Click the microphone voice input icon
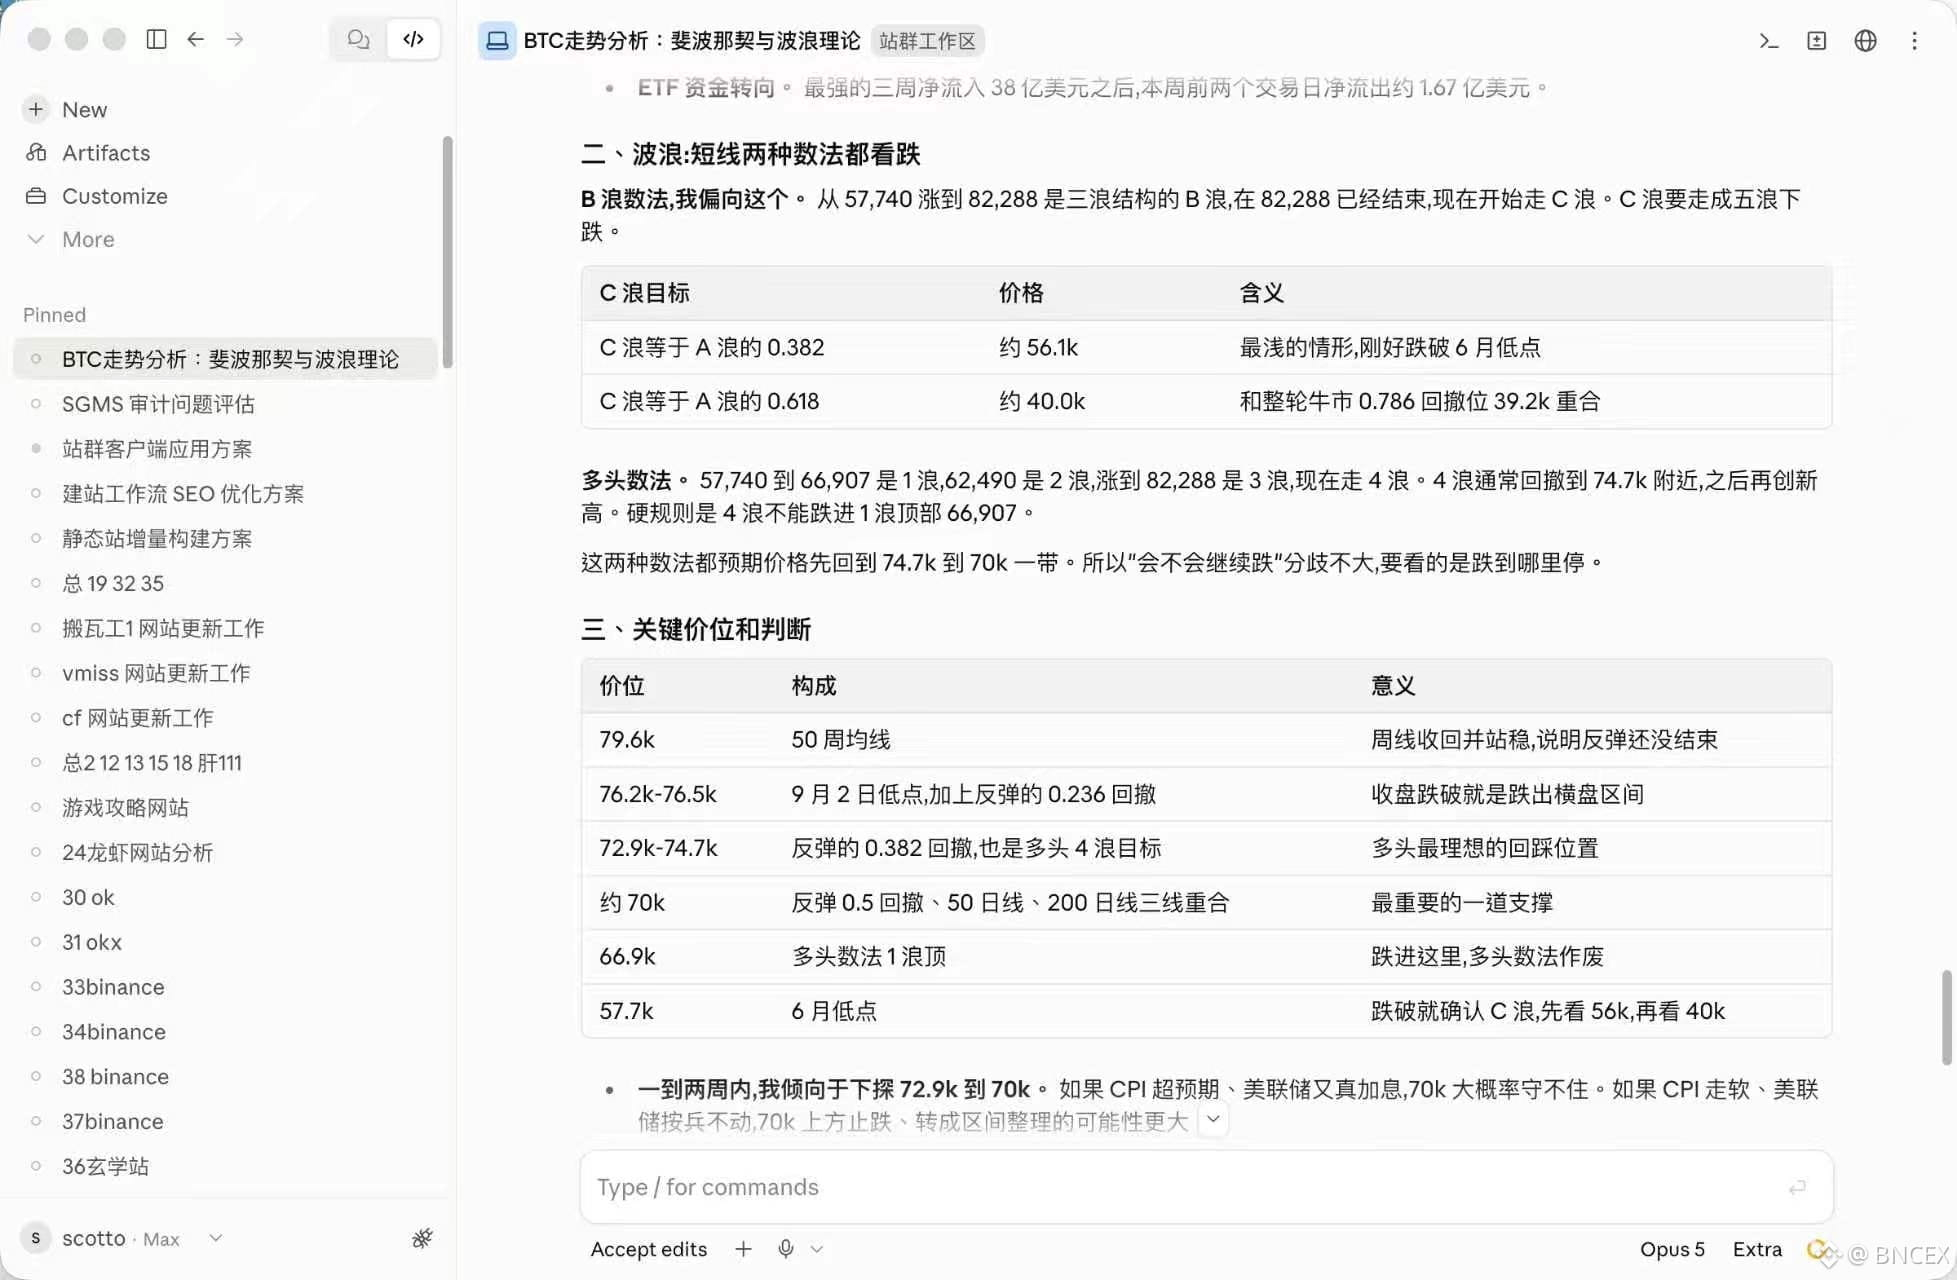The height and width of the screenshot is (1280, 1957). pyautogui.click(x=786, y=1249)
